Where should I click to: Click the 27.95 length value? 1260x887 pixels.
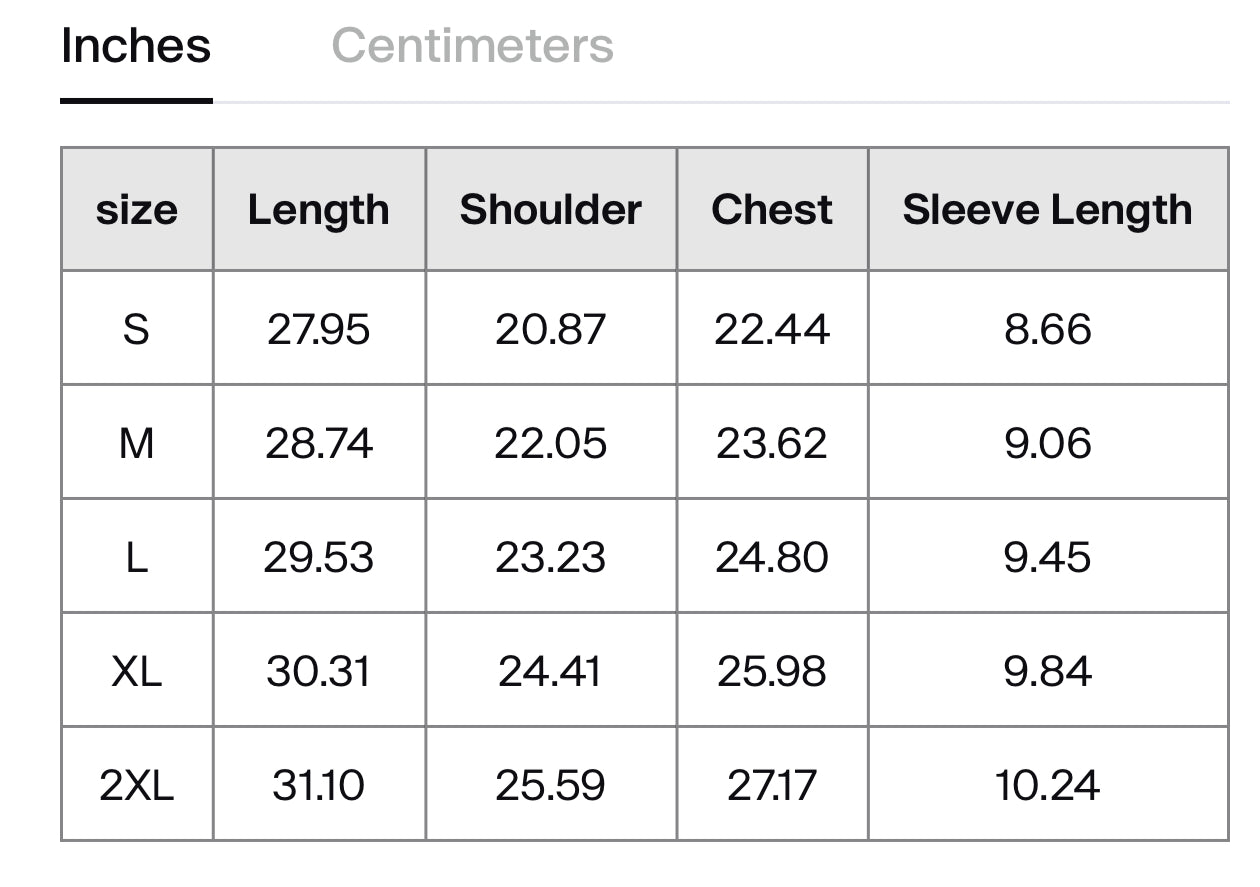click(319, 329)
